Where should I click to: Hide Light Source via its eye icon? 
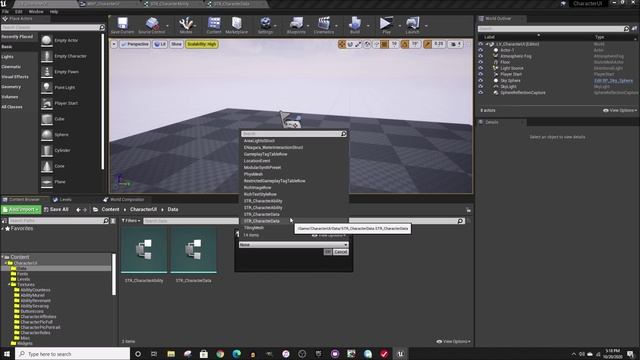(x=481, y=68)
